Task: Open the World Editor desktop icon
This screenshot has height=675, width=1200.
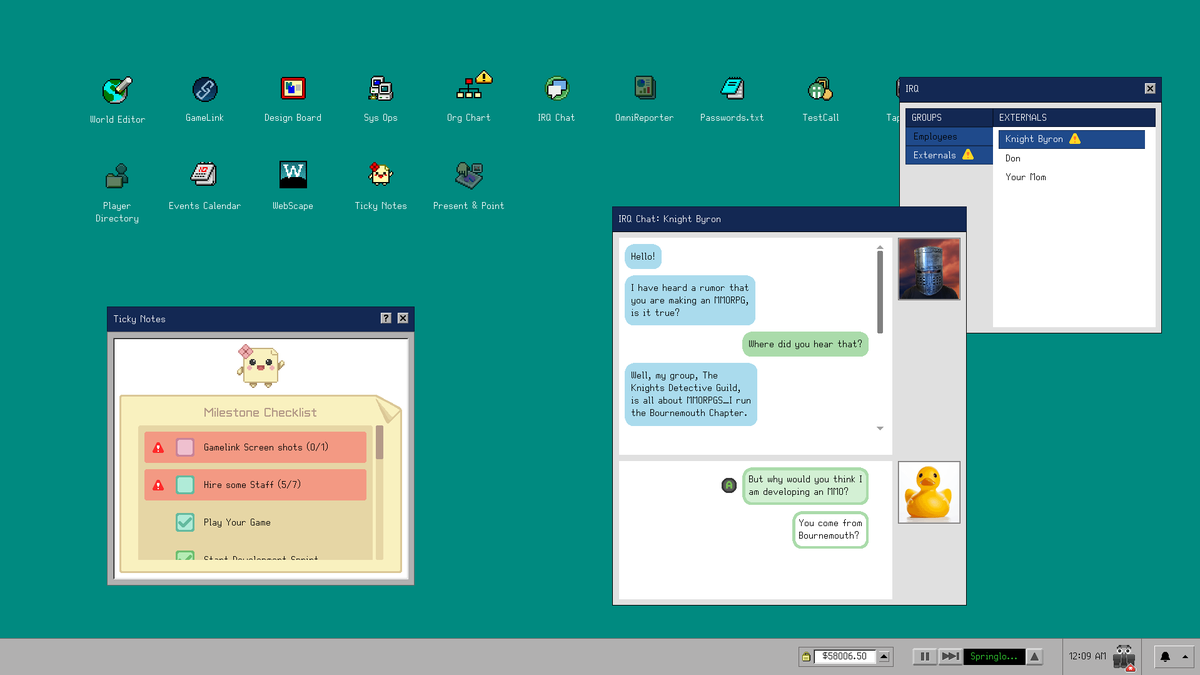Action: coord(117,90)
